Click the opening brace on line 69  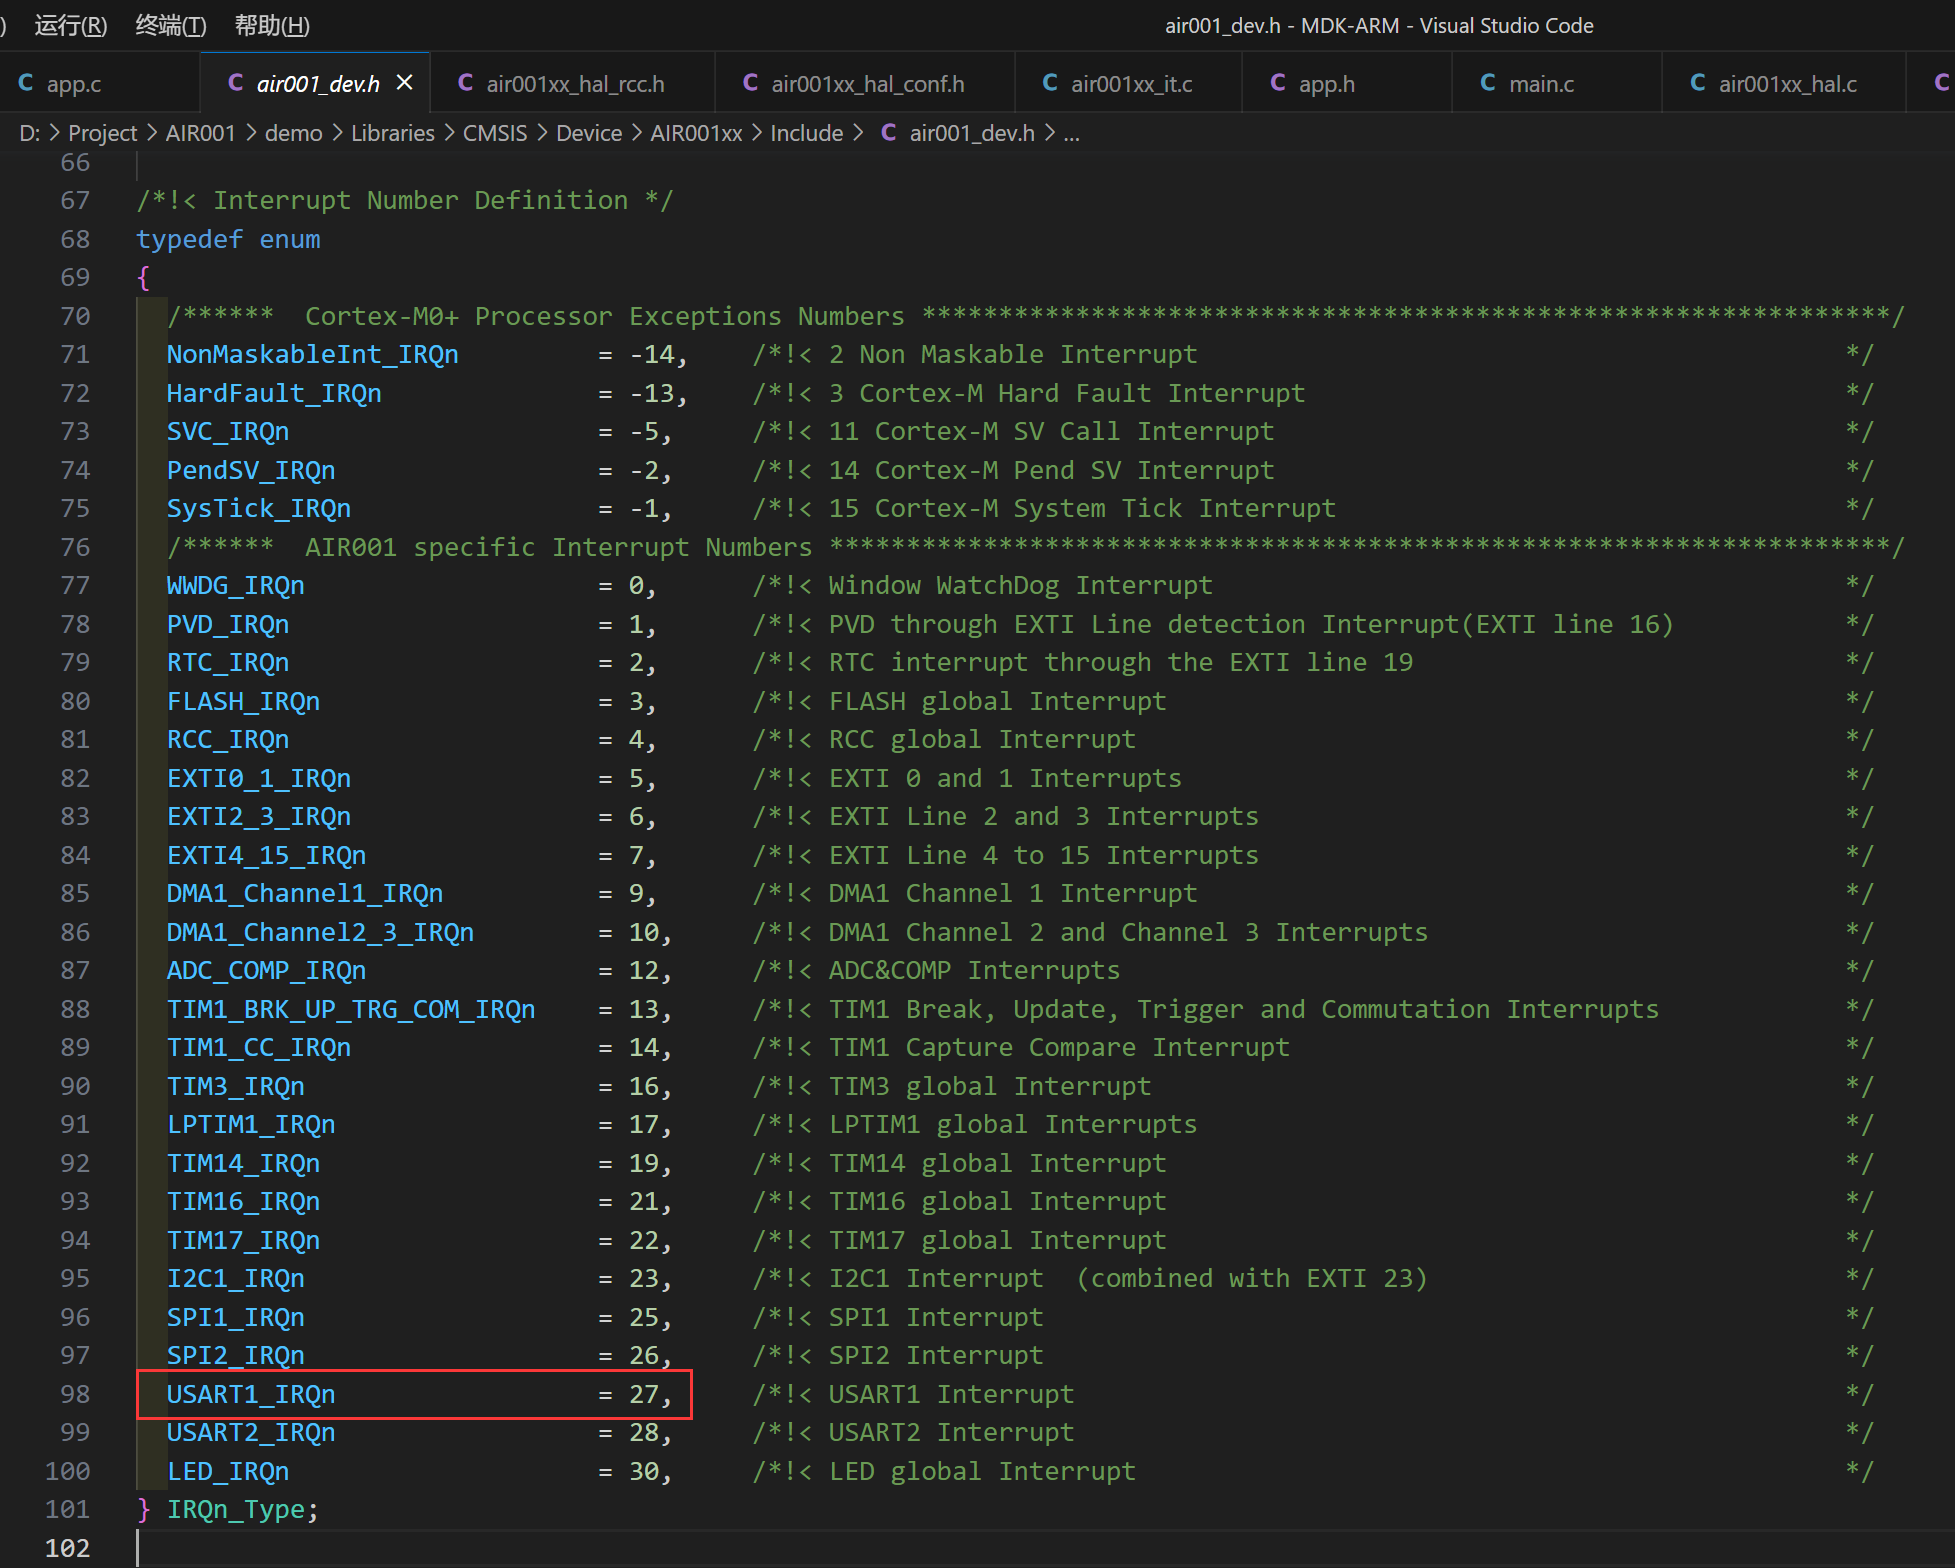point(143,277)
